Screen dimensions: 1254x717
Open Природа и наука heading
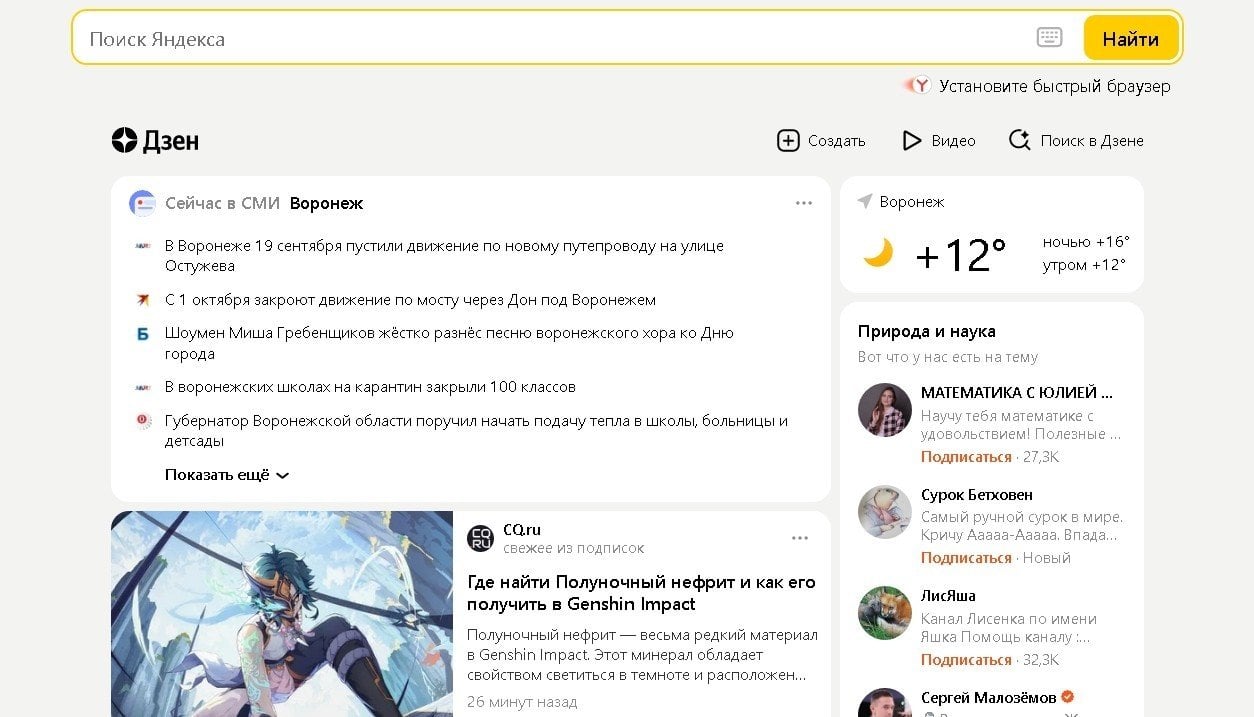926,331
